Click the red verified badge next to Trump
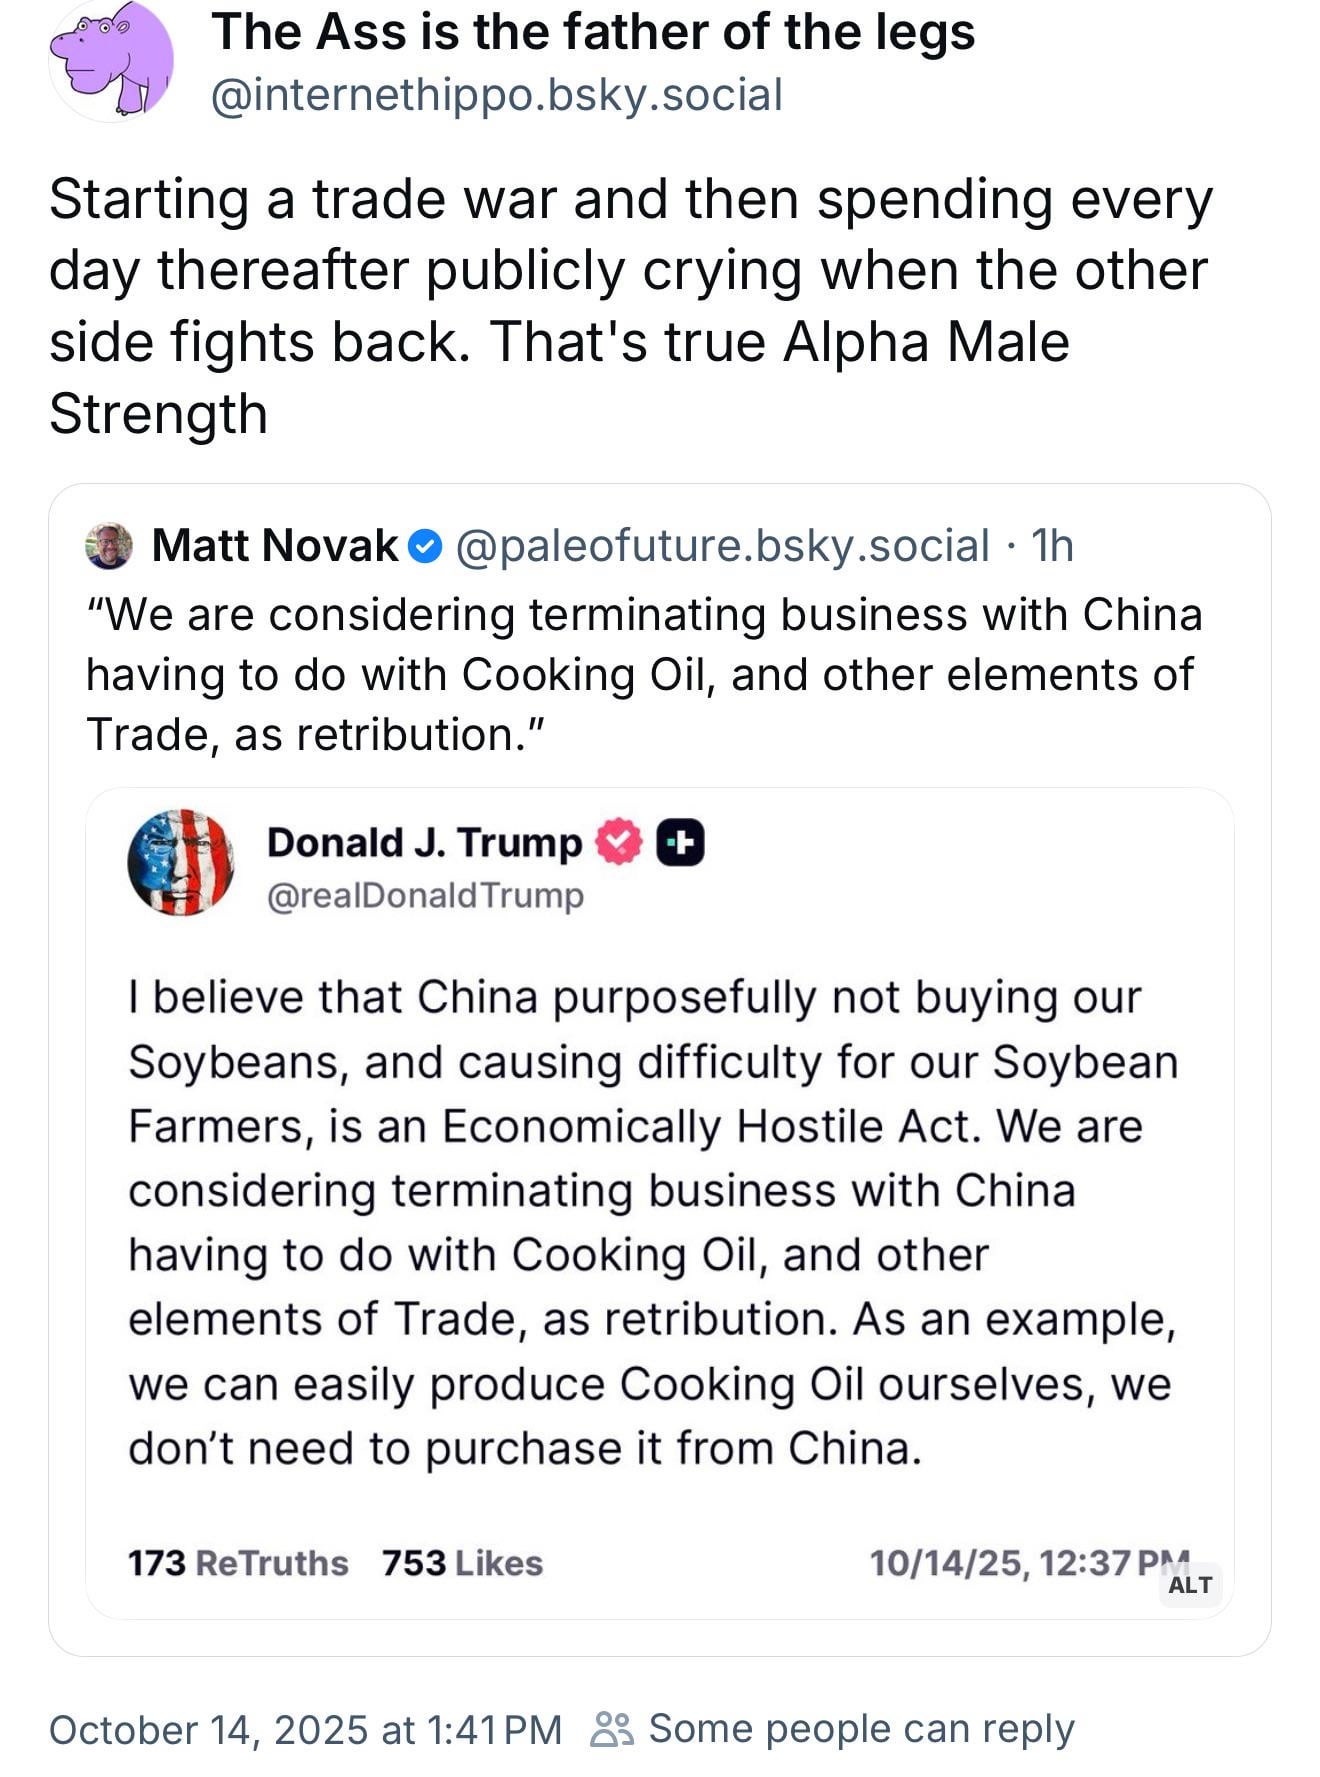Image resolution: width=1320 pixels, height=1777 pixels. [619, 842]
